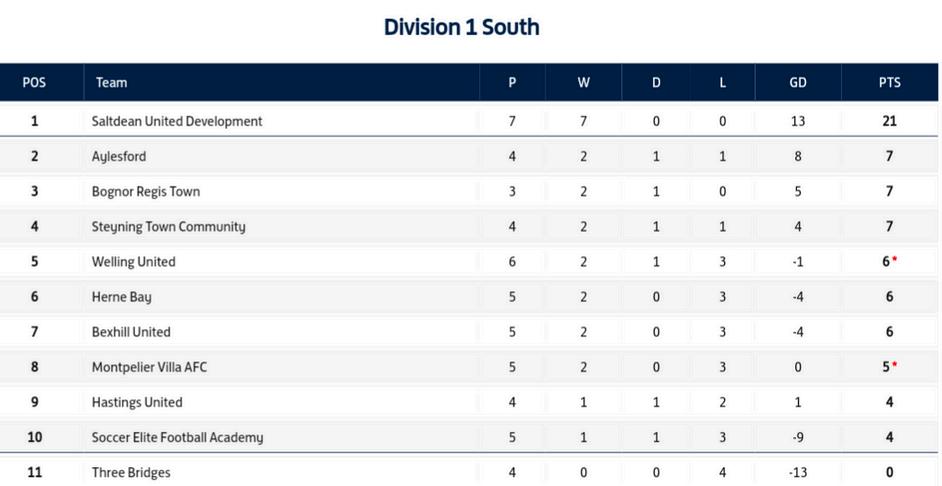
Task: Click the POS column header
Action: point(34,83)
